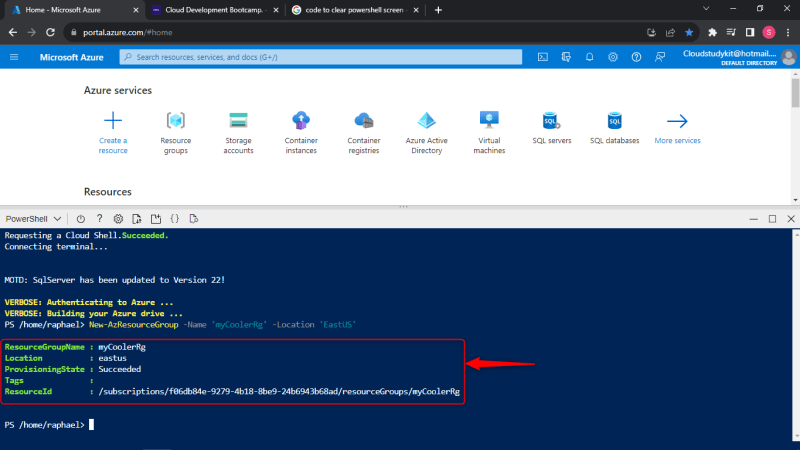Click the install app icon in address bar
This screenshot has height=450, width=800.
pos(652,32)
